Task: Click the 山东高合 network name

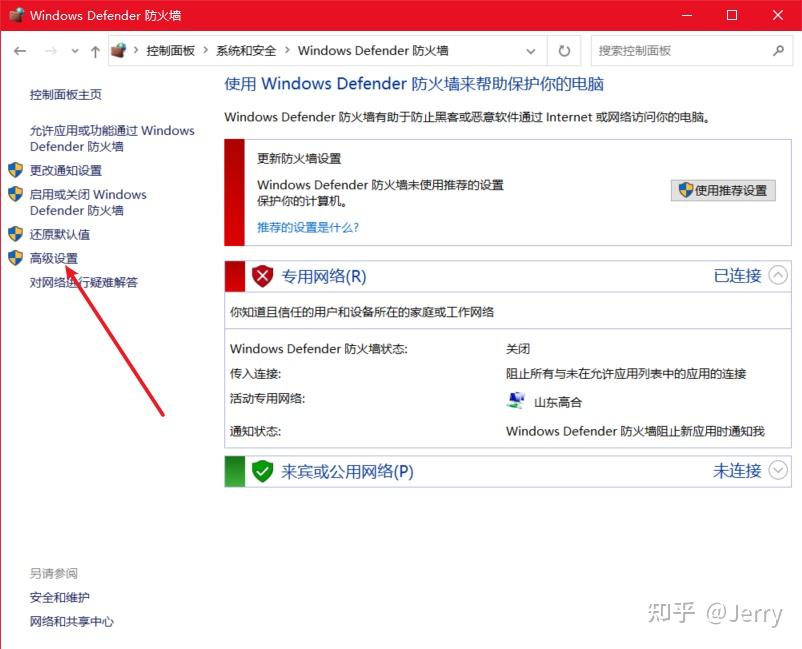Action: click(558, 402)
